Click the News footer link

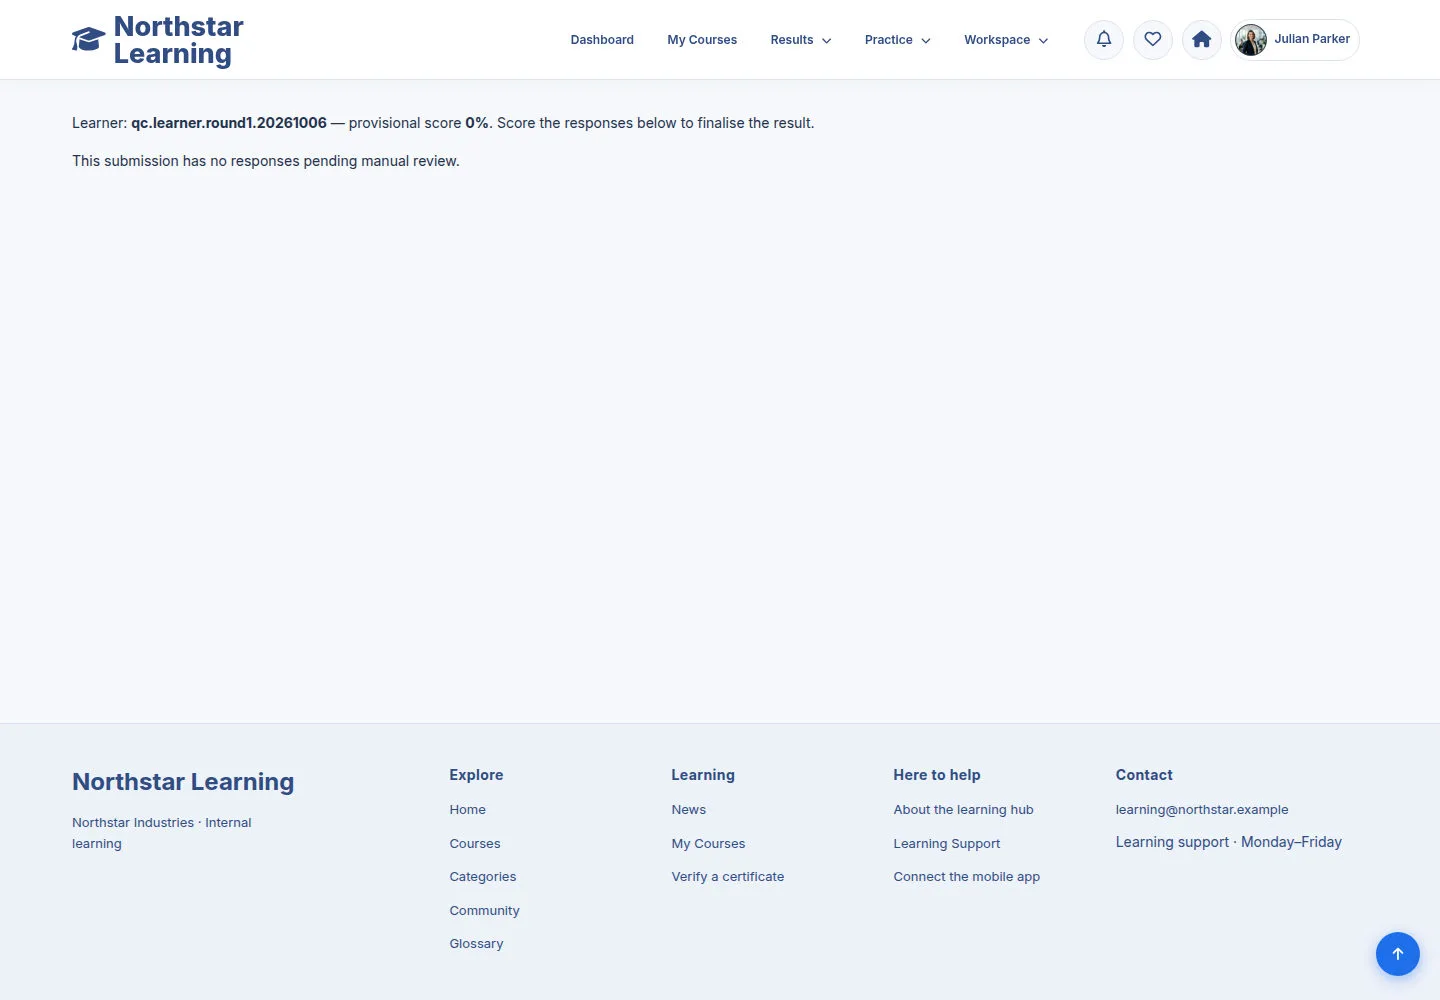point(688,810)
